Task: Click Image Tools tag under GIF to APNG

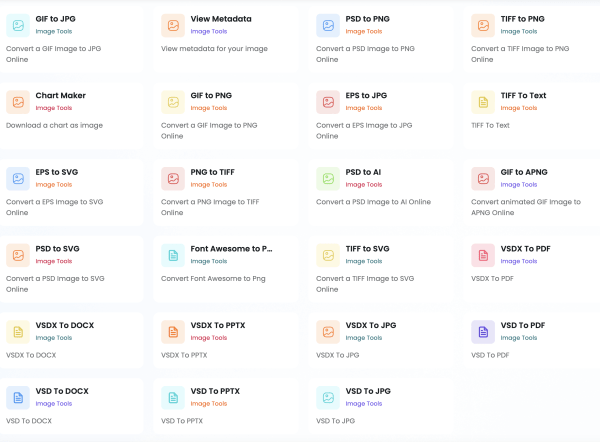Action: [520, 184]
